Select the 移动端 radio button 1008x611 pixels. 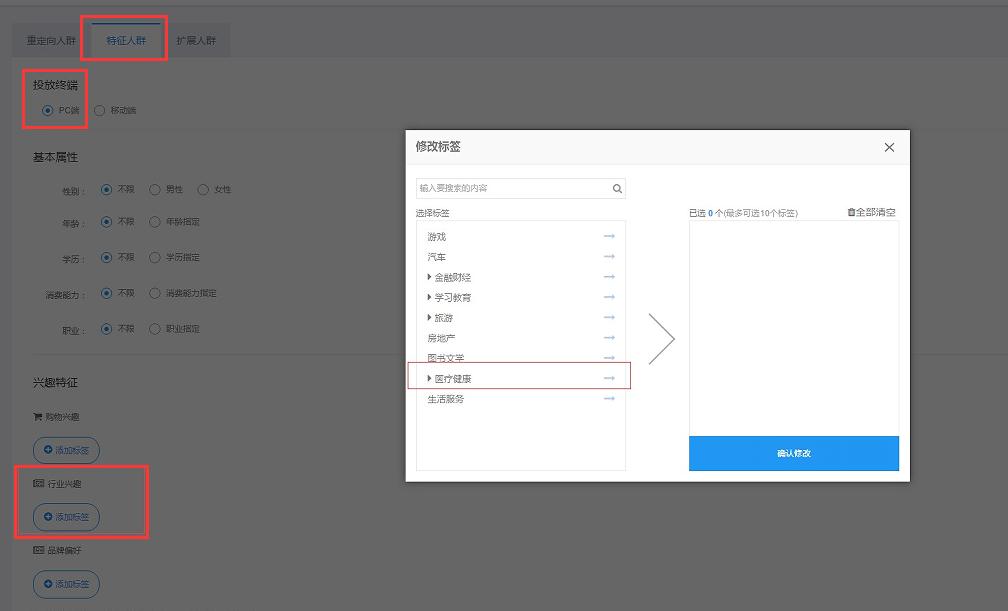(99, 110)
